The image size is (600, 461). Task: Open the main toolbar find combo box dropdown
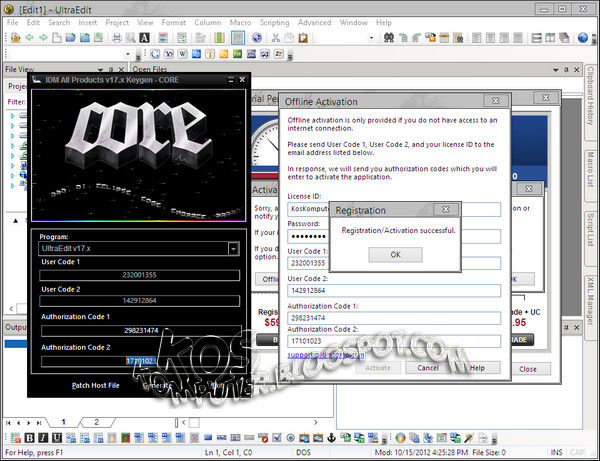tap(371, 38)
